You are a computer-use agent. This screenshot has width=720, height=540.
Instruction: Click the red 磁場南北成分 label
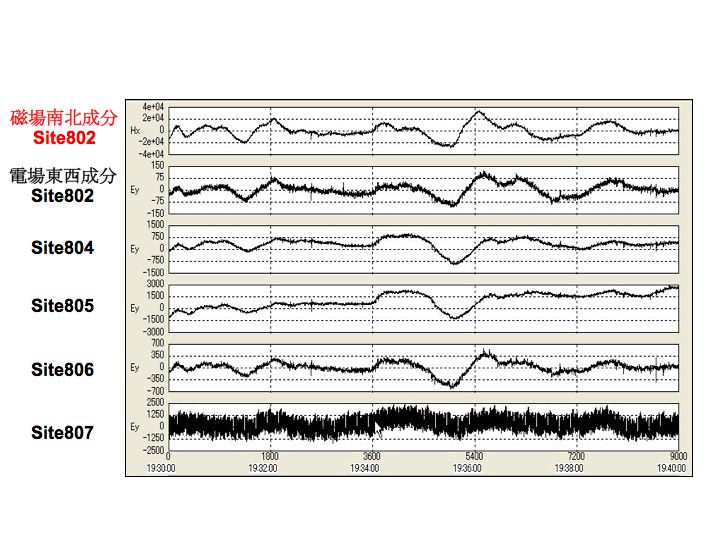coord(64,118)
